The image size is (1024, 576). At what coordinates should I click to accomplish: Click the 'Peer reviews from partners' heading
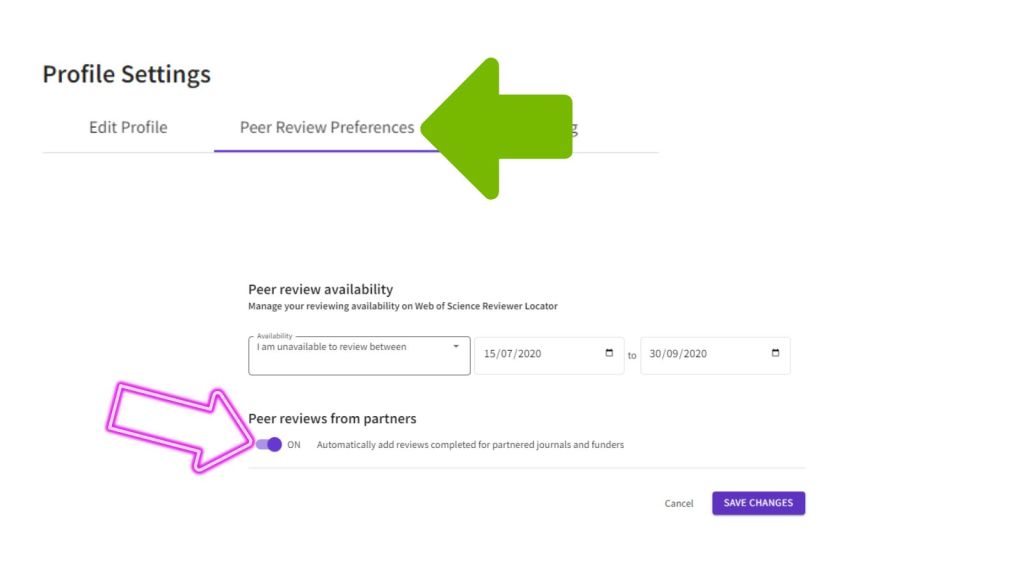(x=332, y=419)
